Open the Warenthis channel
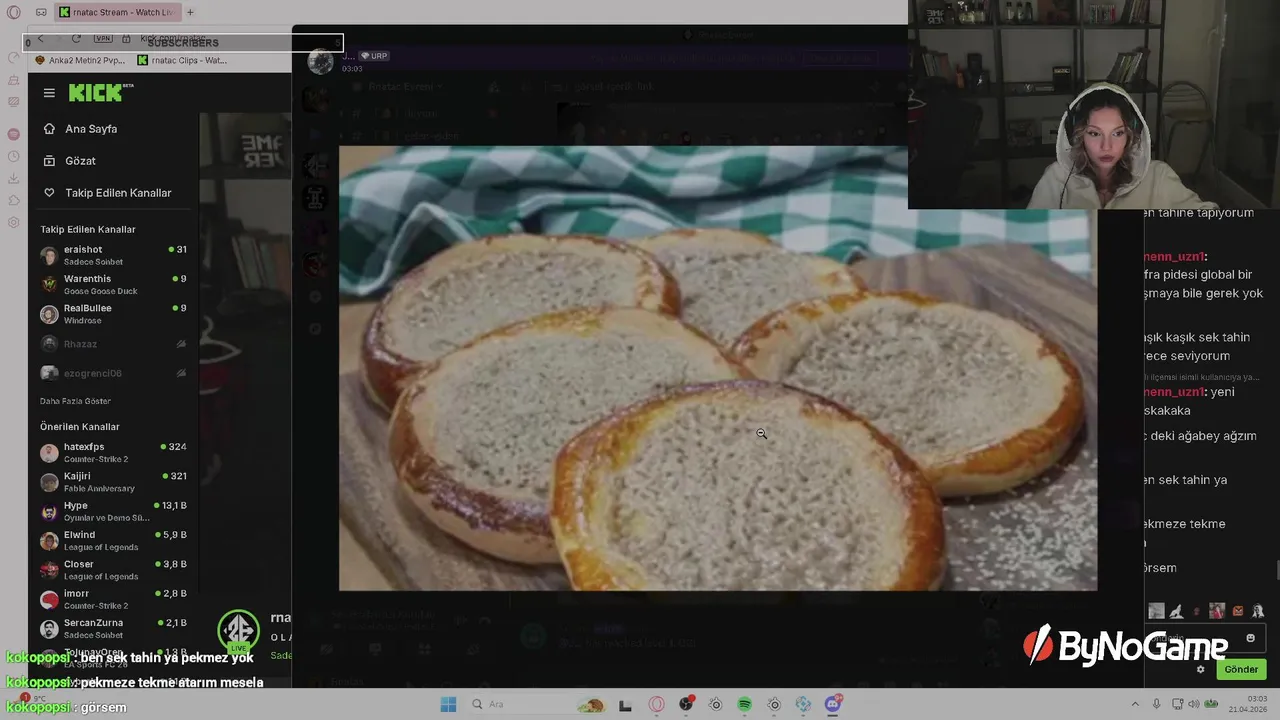This screenshot has width=1280, height=720. 113,284
